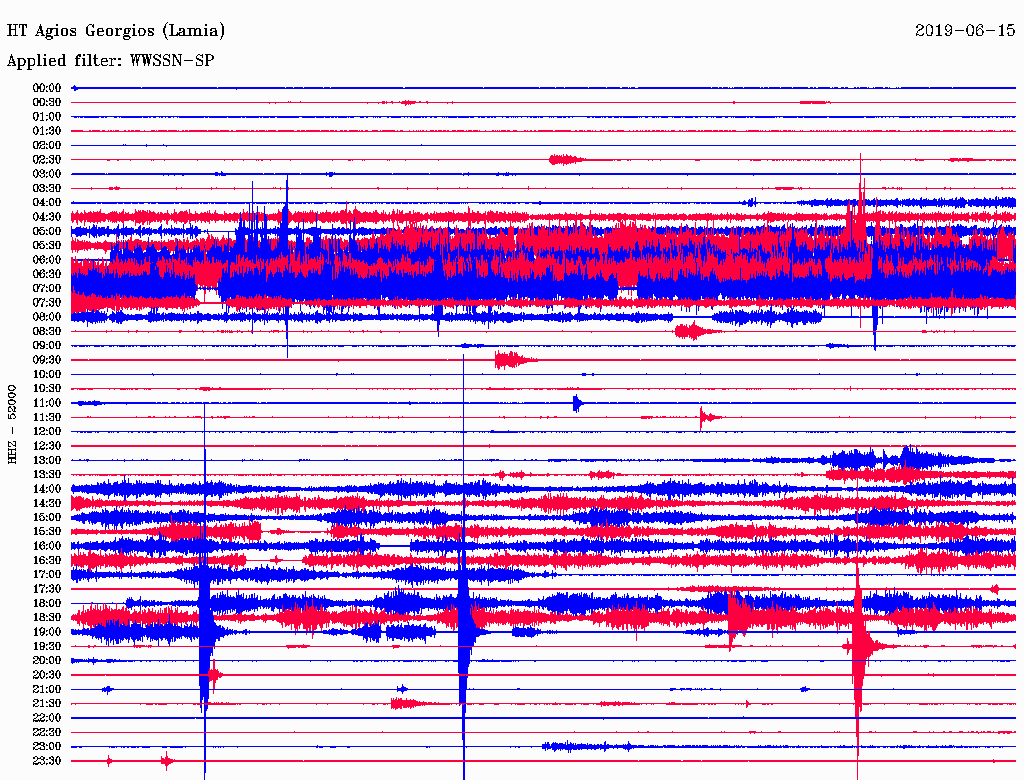Select the 11:30 time label
1024x780 pixels.
(x=47, y=417)
